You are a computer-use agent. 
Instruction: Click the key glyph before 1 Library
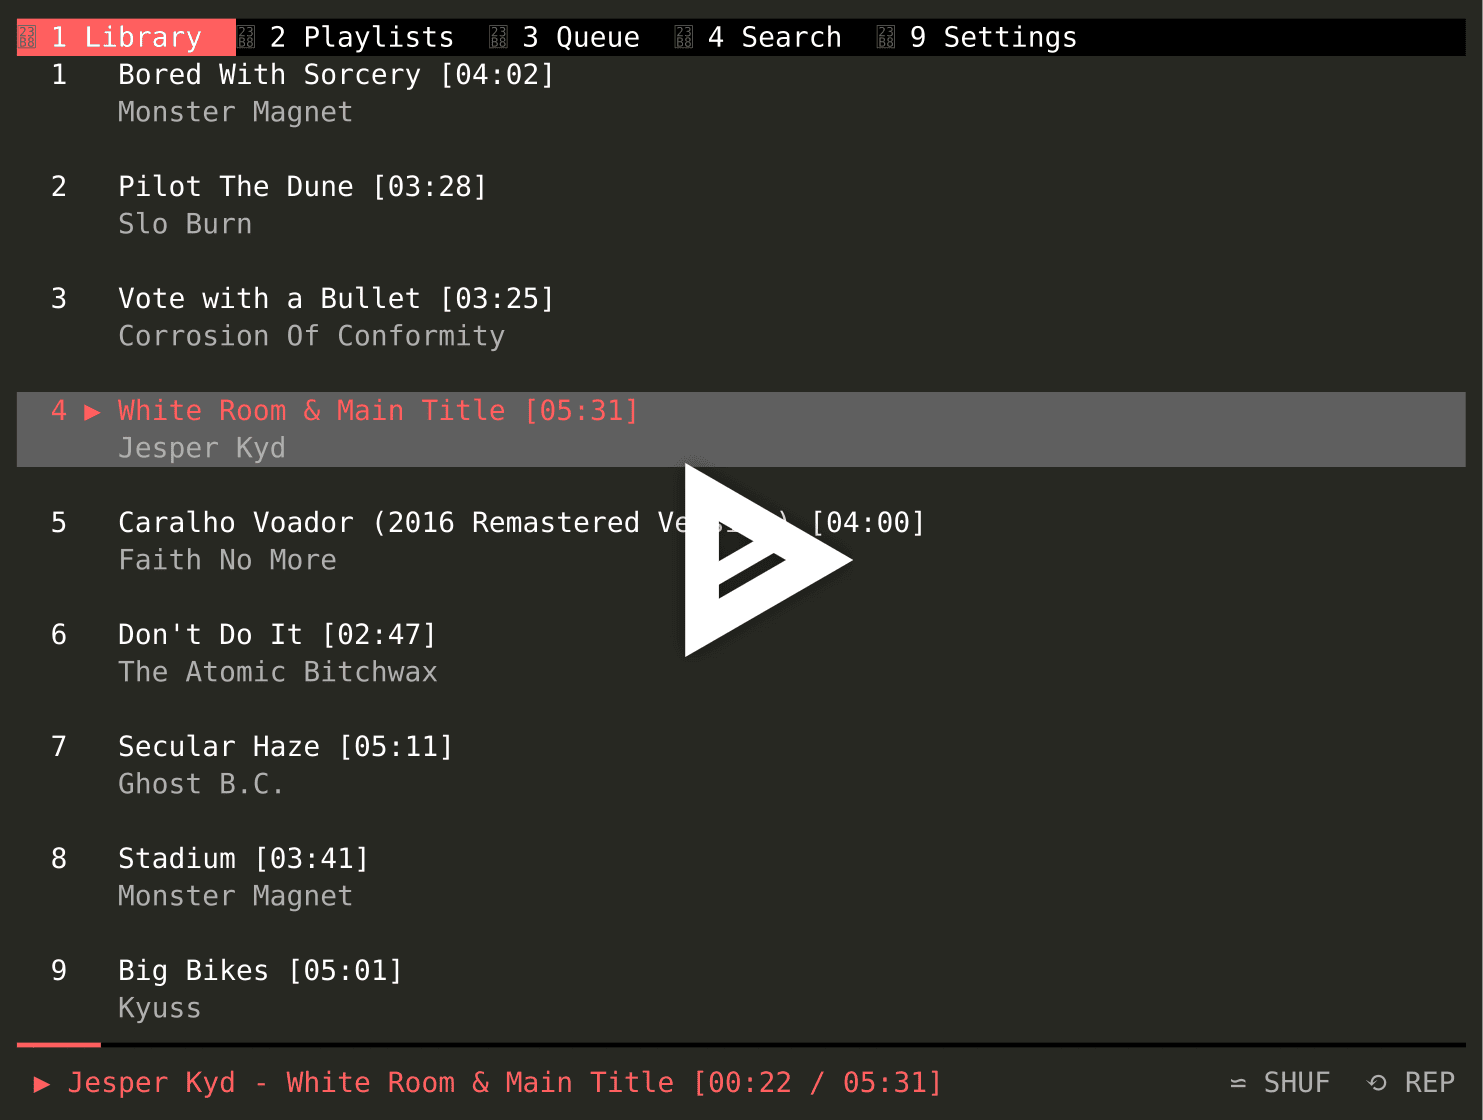tap(27, 36)
